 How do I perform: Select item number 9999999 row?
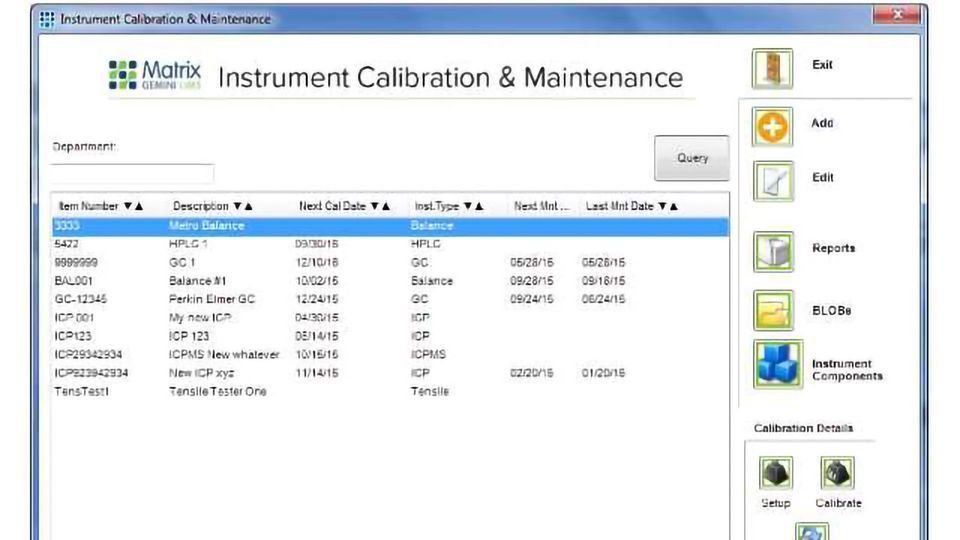tap(391, 263)
